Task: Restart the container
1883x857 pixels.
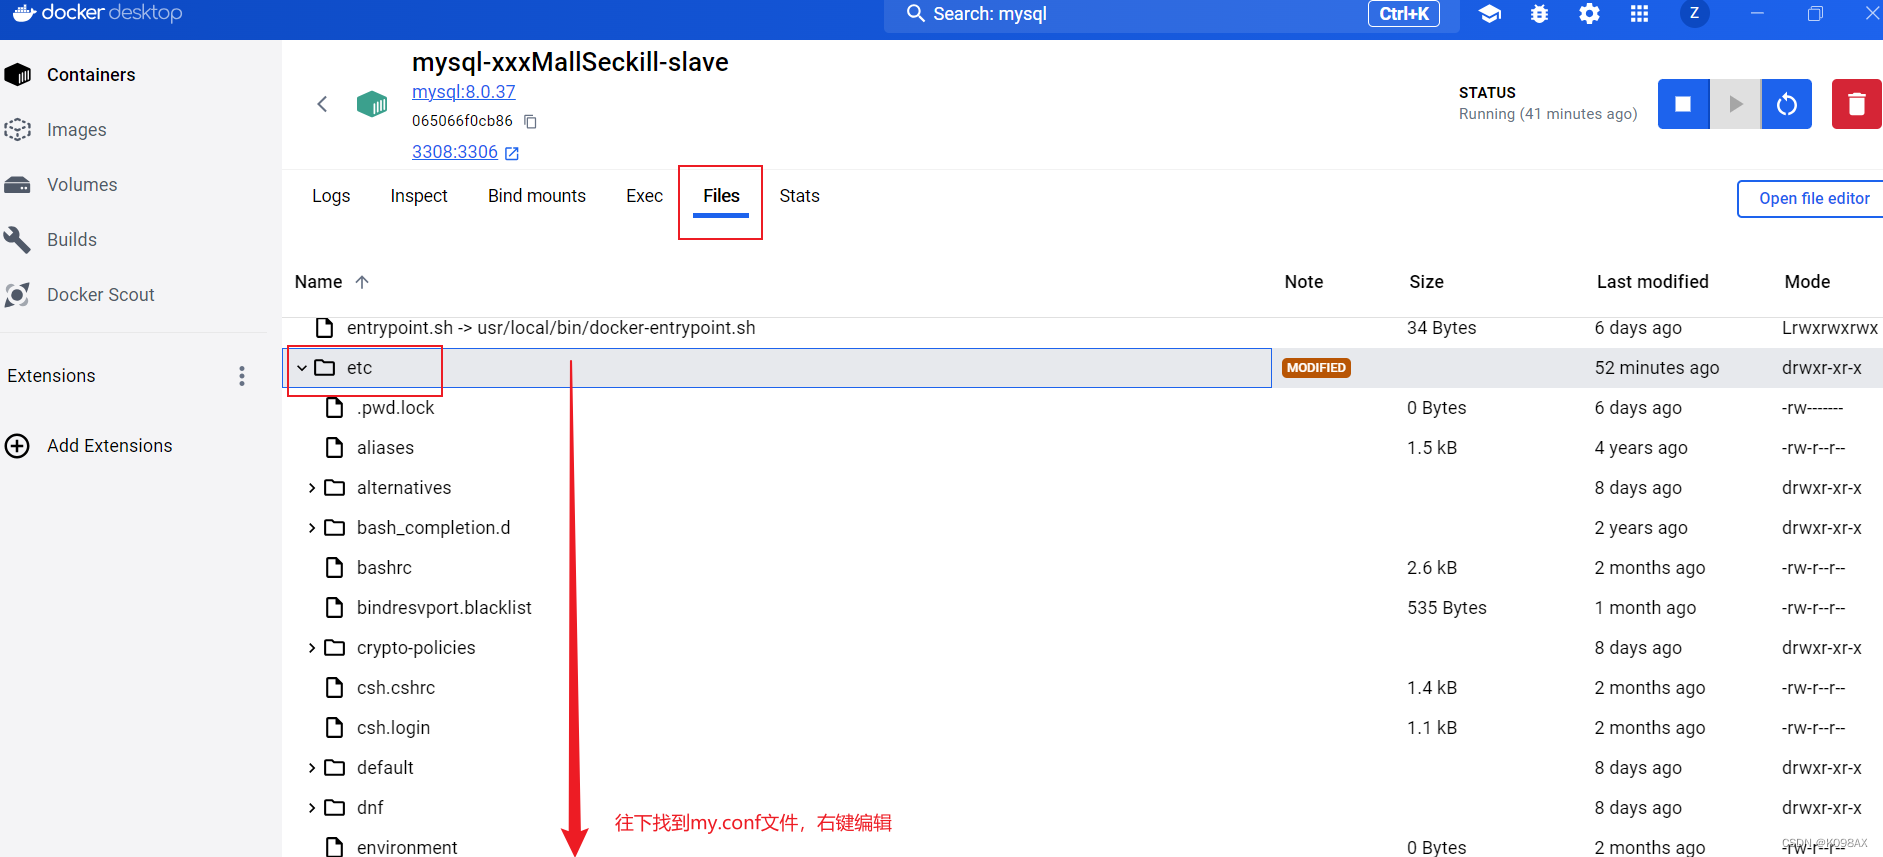Action: [x=1787, y=104]
